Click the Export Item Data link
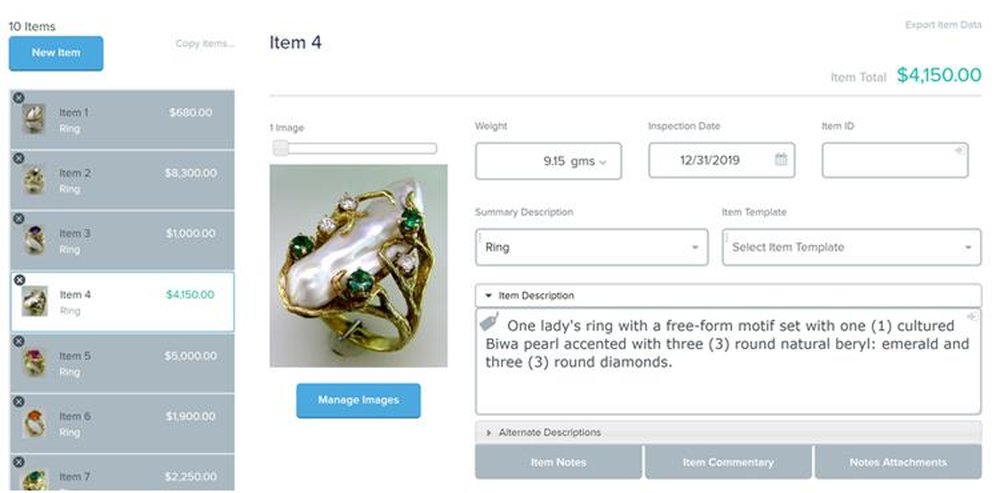The image size is (1000, 493). coord(943,25)
